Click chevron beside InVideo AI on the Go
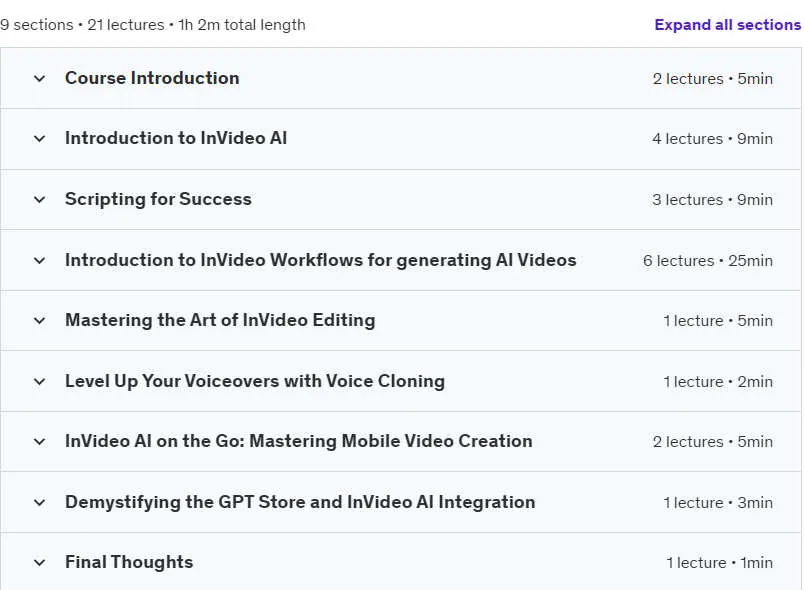805x590 pixels. pos(40,442)
